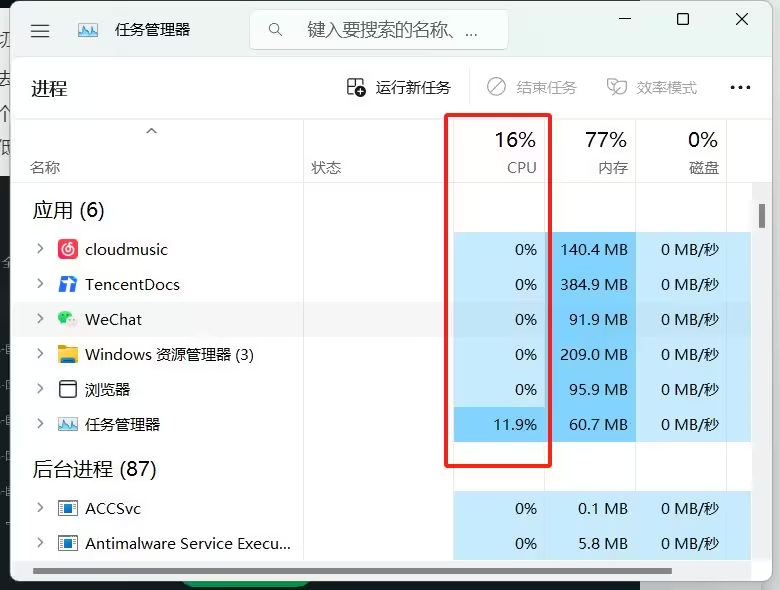Expand the WeChat process group
The image size is (780, 590).
click(x=40, y=318)
